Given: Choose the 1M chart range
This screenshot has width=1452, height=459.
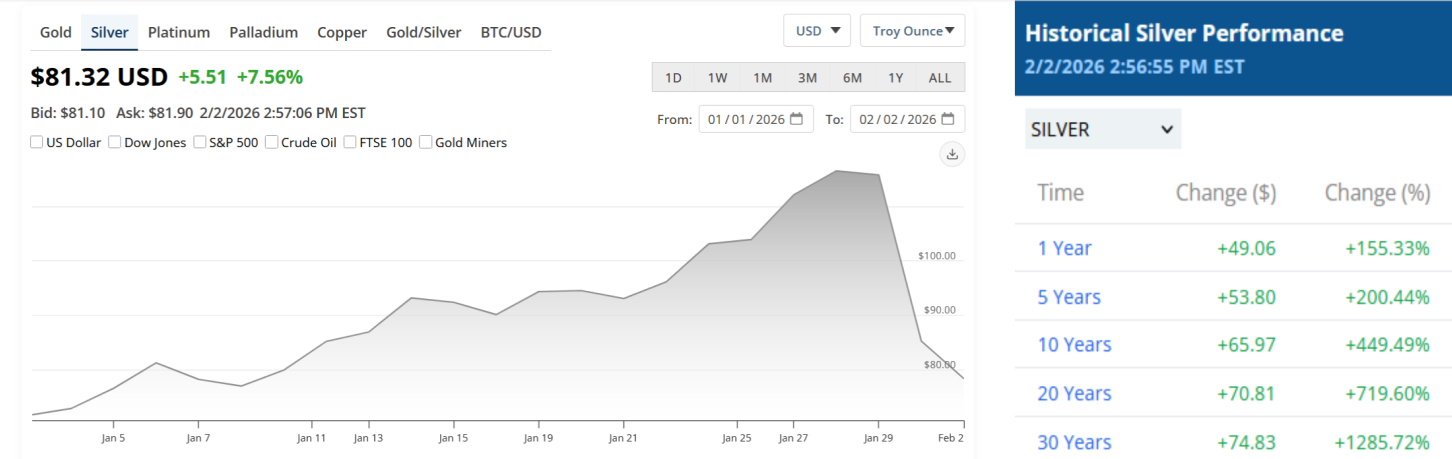Looking at the screenshot, I should (762, 77).
